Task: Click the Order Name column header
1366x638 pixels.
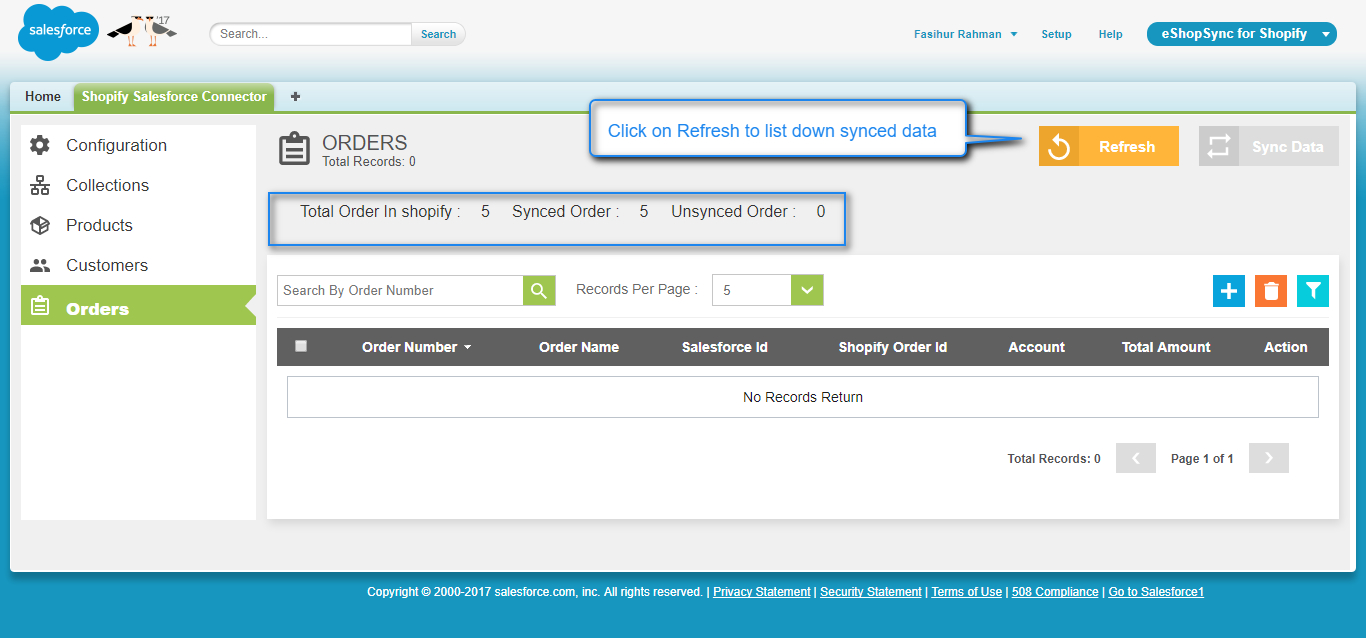Action: pos(579,347)
